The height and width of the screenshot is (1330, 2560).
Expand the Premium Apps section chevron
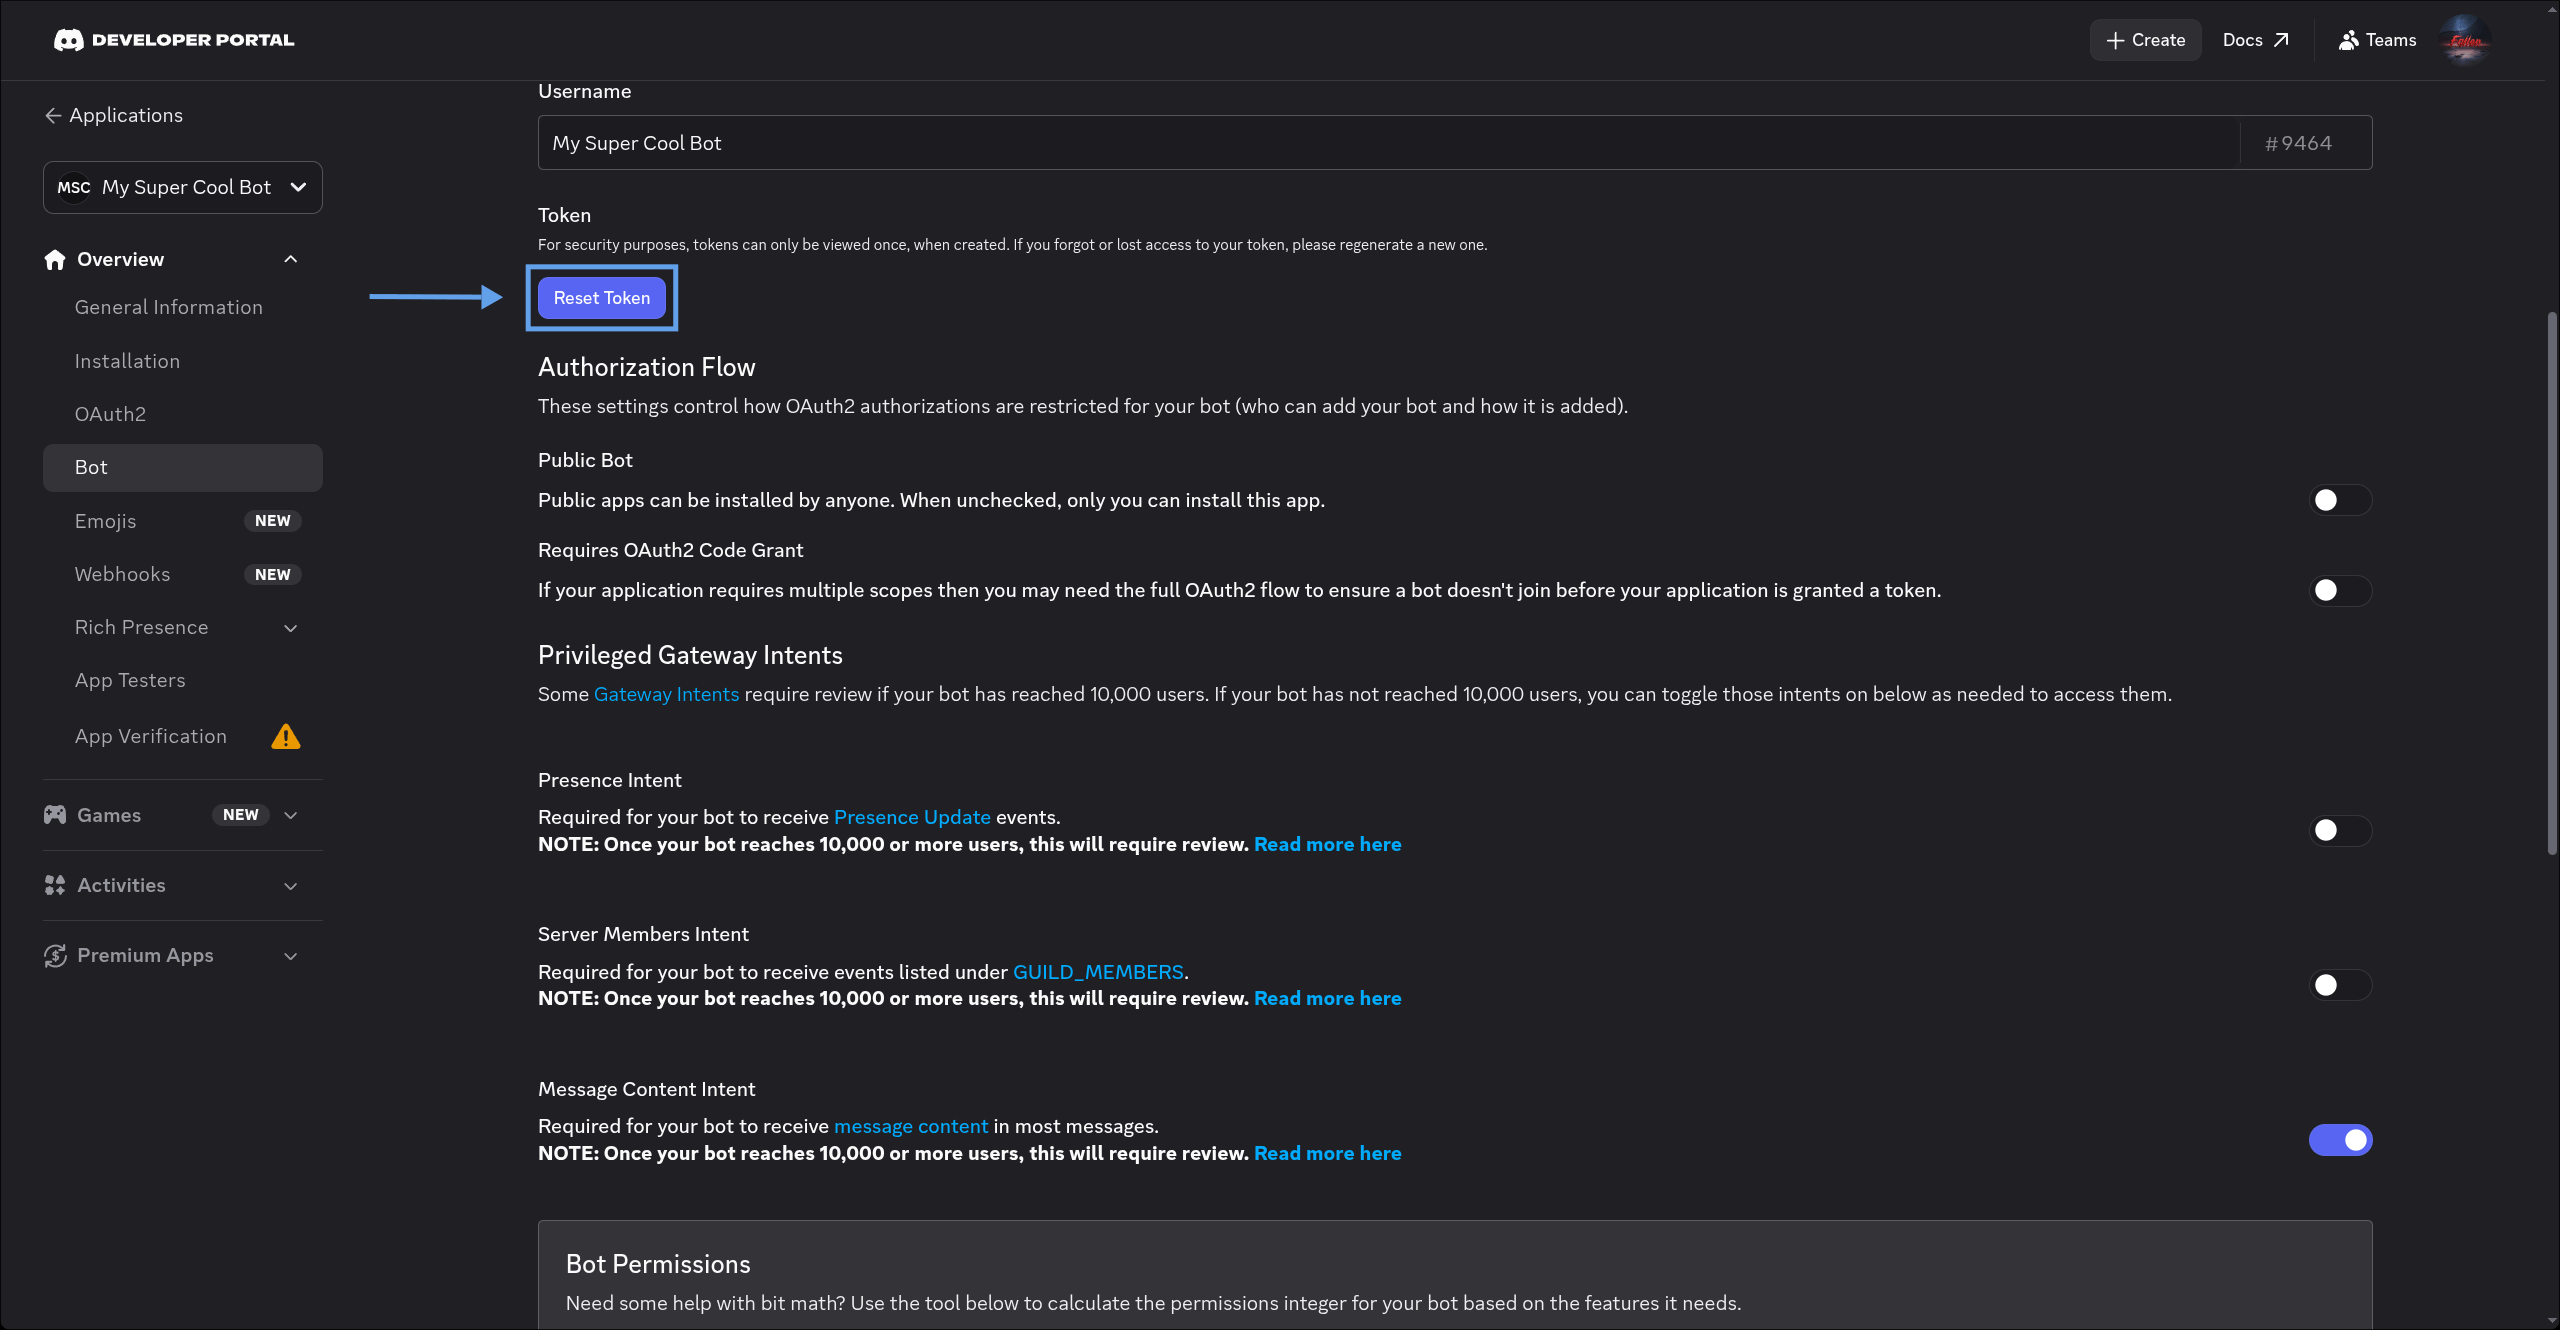click(x=291, y=956)
